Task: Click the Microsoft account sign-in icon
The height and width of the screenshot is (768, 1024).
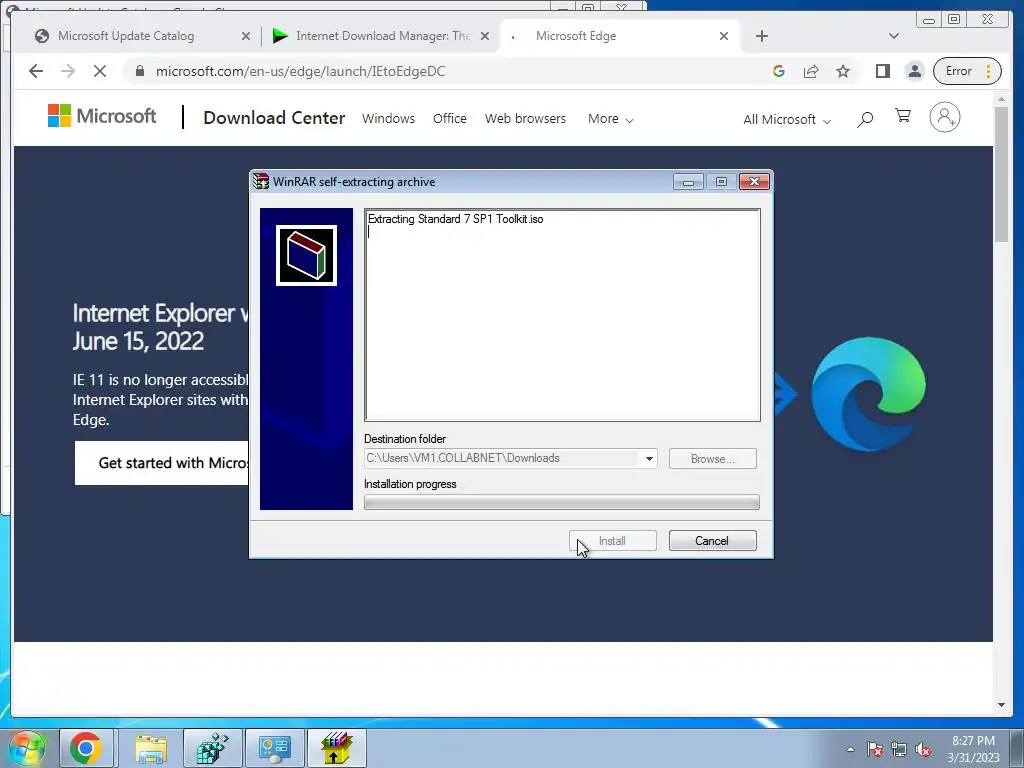Action: tap(944, 118)
